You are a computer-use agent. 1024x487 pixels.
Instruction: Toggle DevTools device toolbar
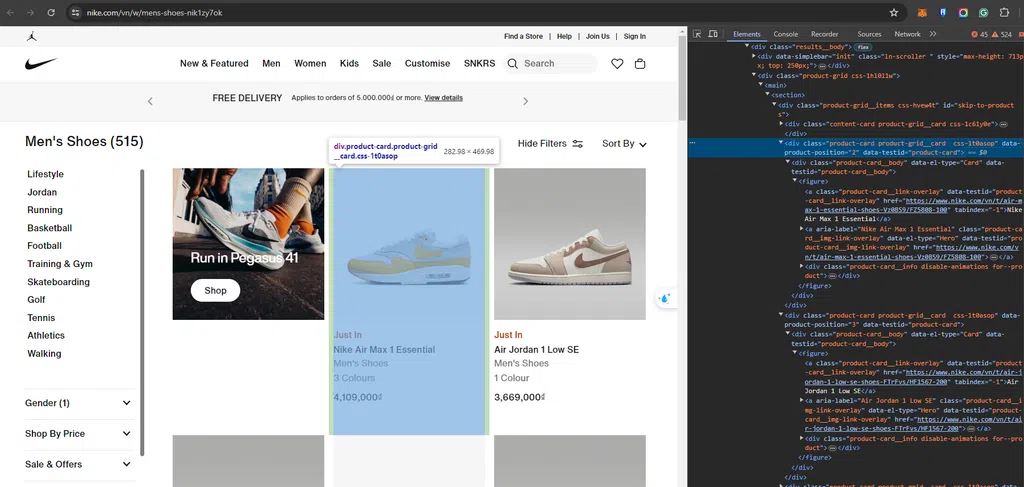(x=713, y=34)
